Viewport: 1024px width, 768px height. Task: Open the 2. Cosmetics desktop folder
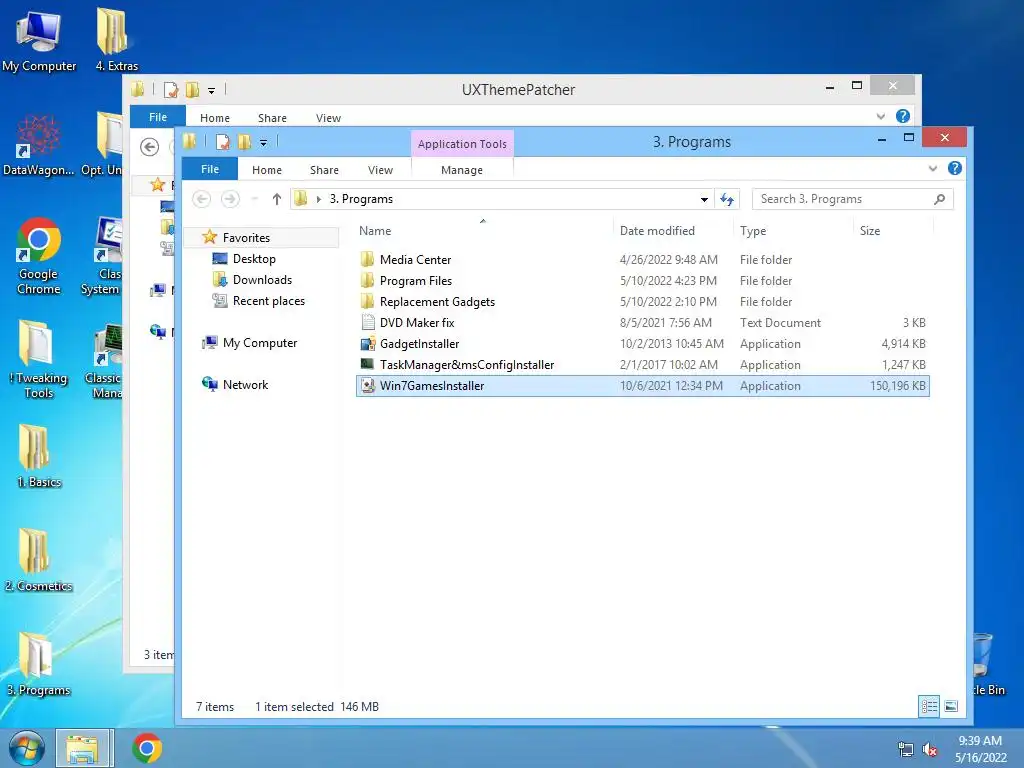click(x=38, y=560)
